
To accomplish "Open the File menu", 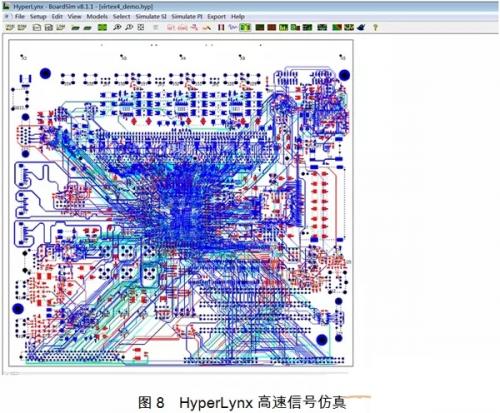I will (x=20, y=16).
